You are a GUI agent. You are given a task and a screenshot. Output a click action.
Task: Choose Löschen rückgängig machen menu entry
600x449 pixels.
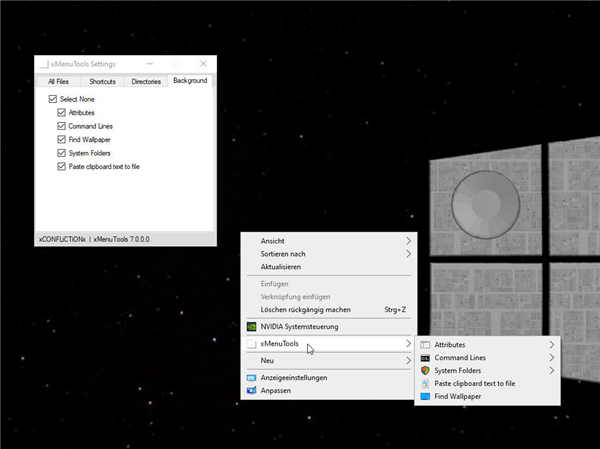tap(305, 310)
